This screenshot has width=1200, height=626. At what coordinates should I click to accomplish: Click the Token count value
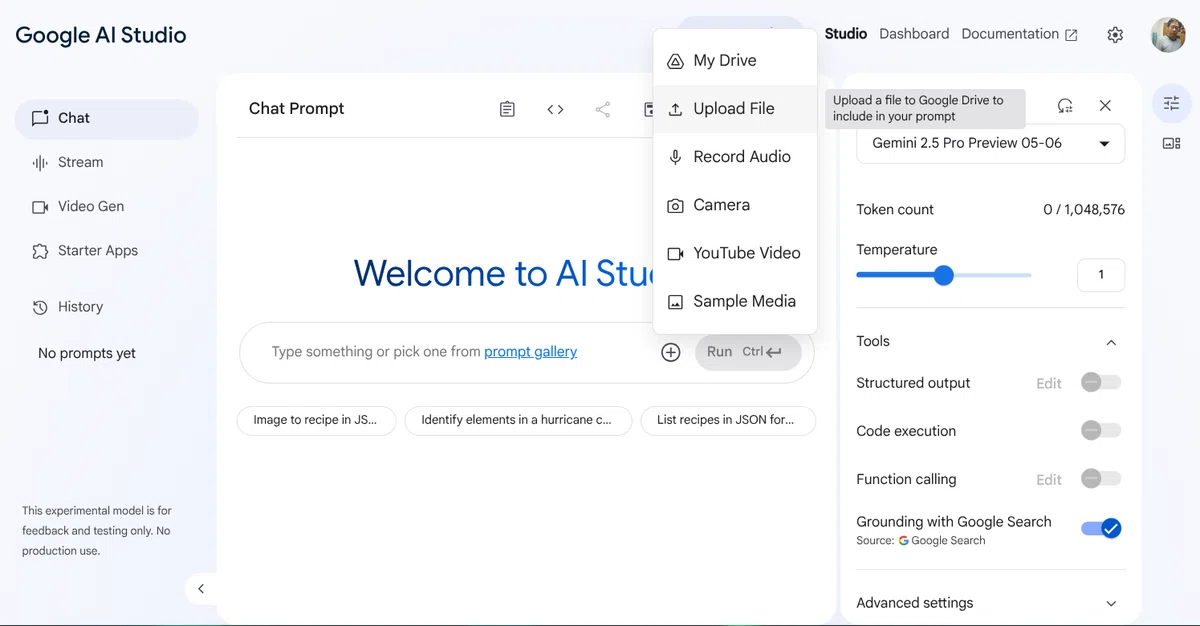coord(1084,210)
